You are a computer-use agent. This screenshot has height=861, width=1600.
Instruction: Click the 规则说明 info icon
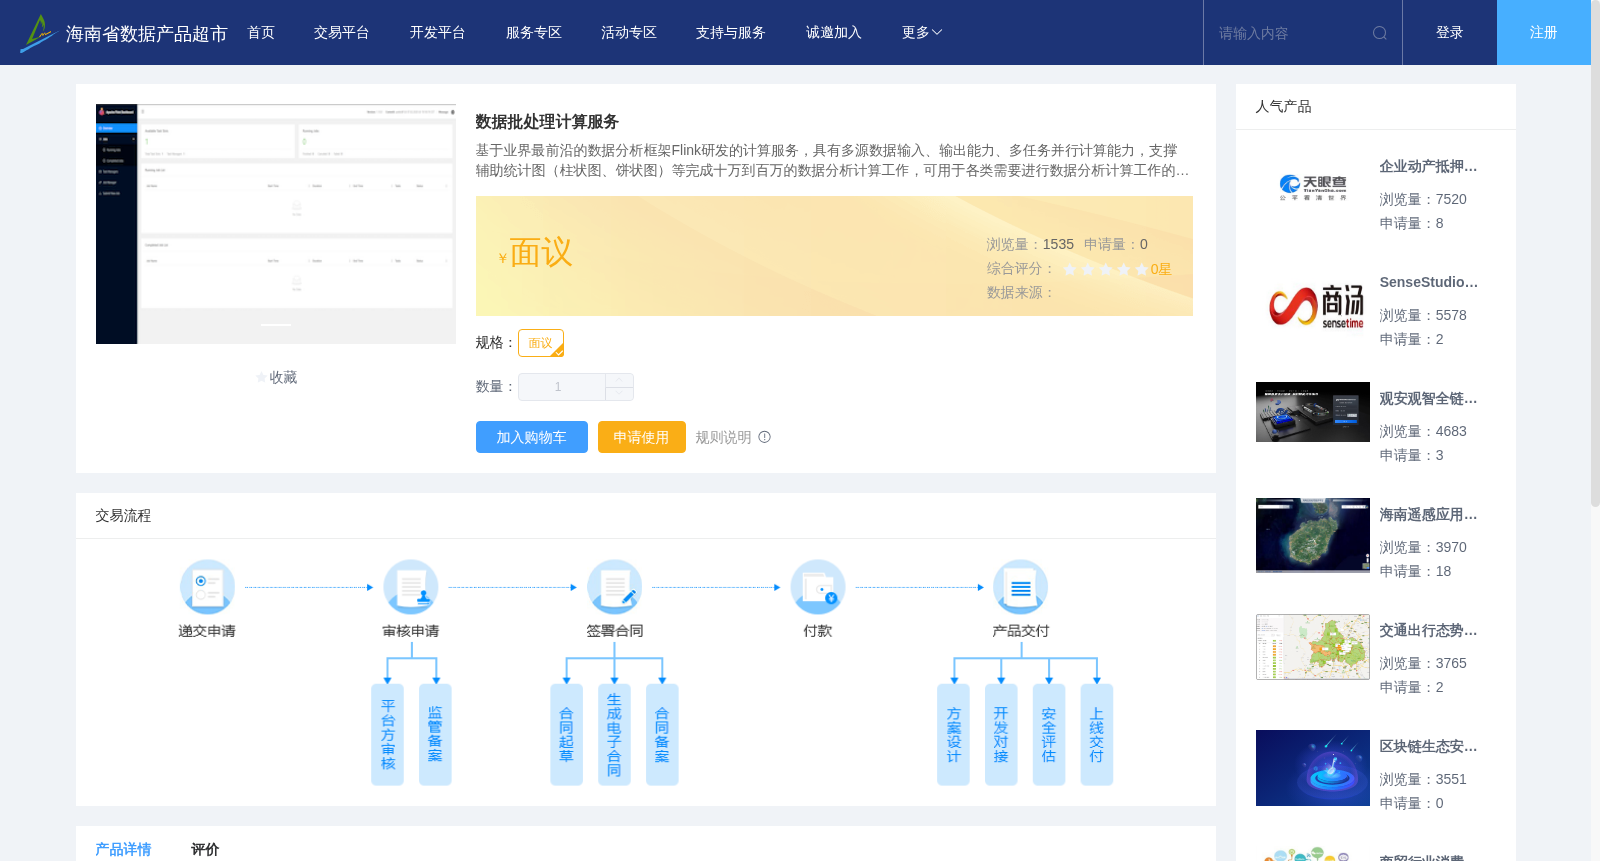point(765,437)
